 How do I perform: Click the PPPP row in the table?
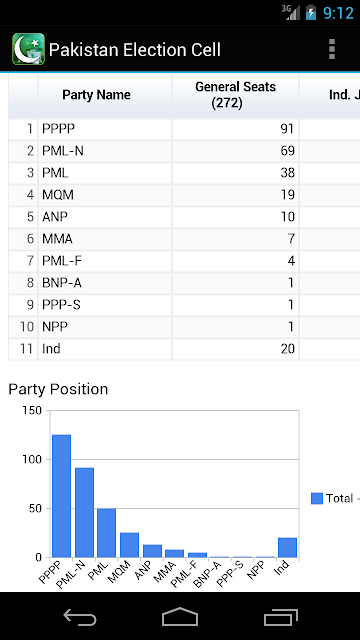click(x=184, y=129)
